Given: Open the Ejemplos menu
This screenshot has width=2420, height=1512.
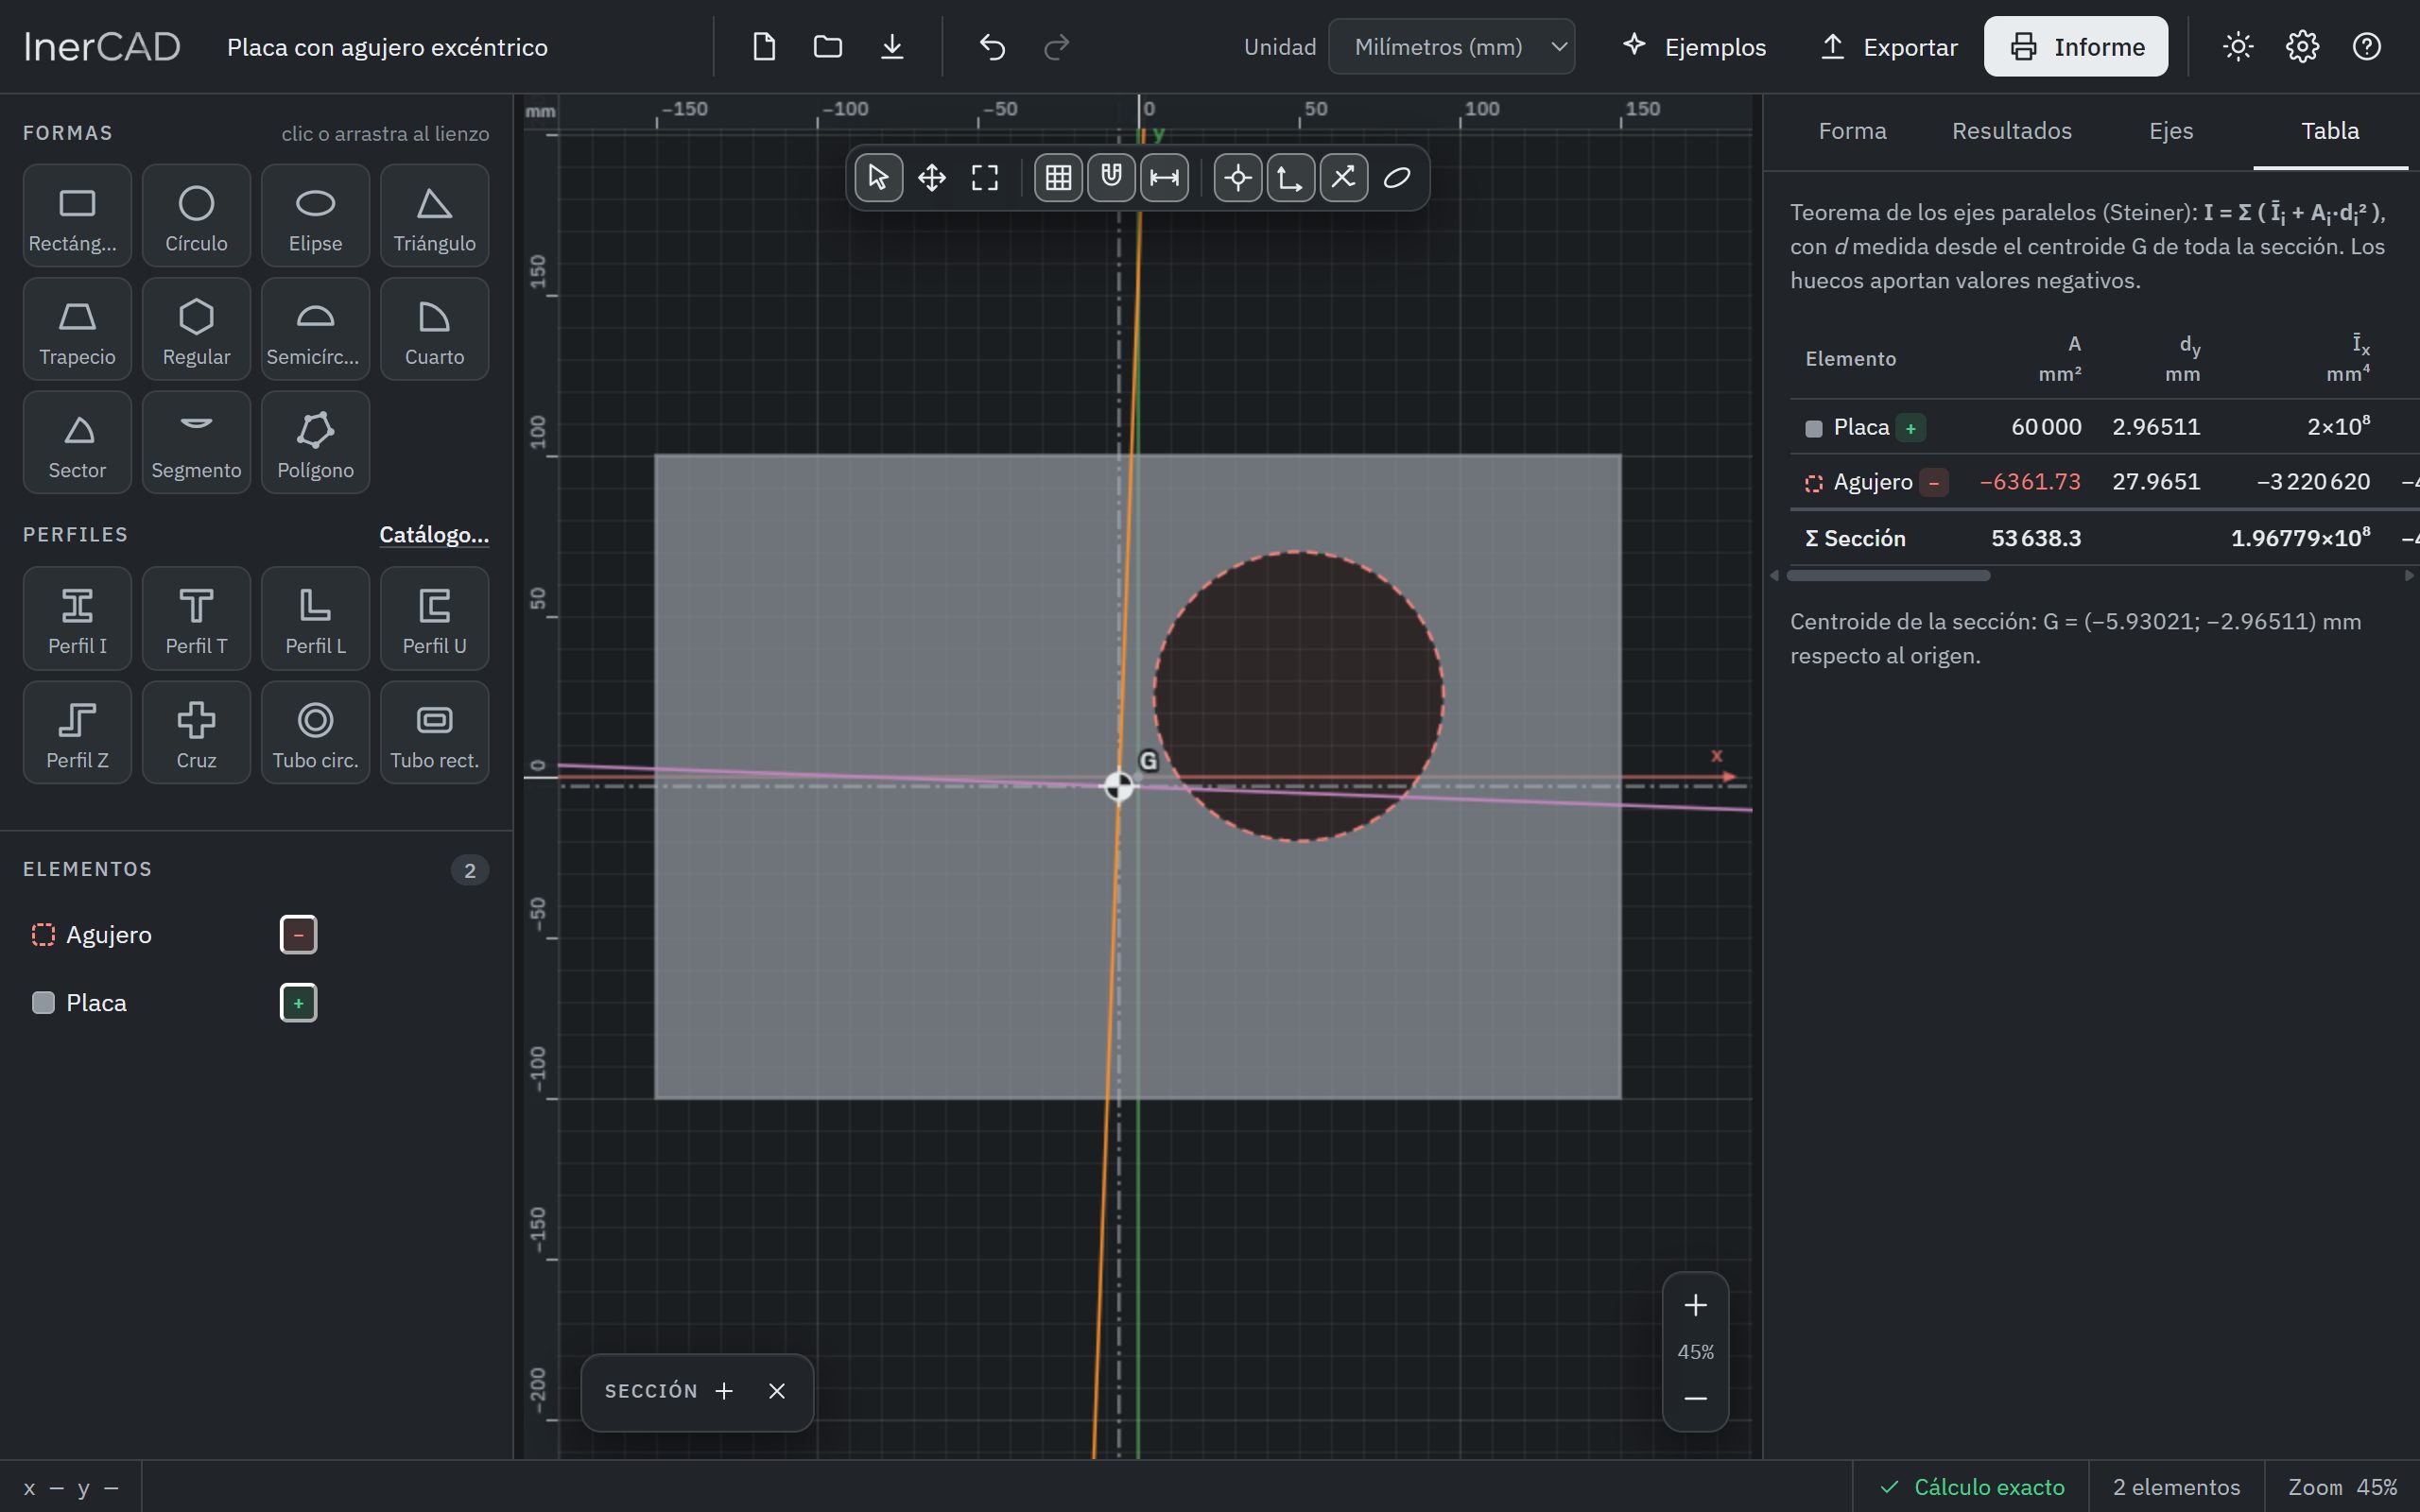Looking at the screenshot, I should (1694, 47).
